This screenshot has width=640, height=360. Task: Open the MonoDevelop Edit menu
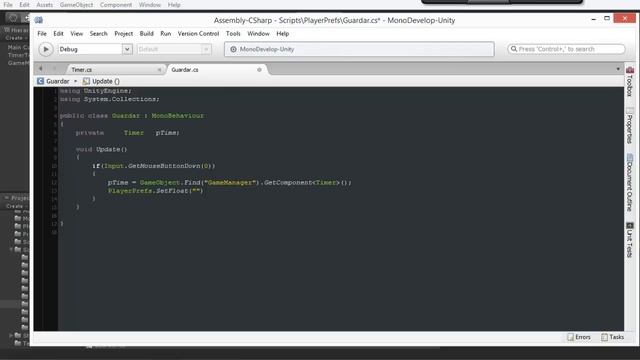pos(58,33)
